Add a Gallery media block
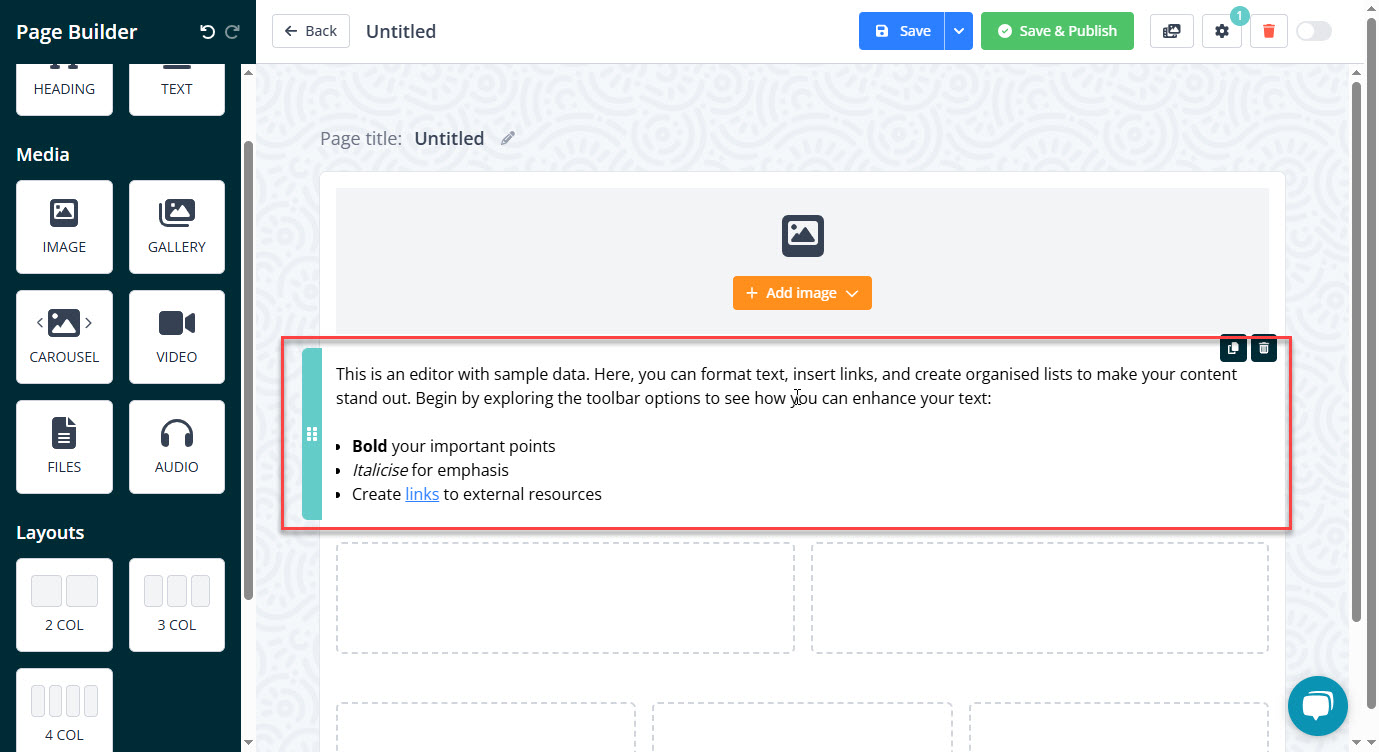This screenshot has height=752, width=1379. click(176, 226)
